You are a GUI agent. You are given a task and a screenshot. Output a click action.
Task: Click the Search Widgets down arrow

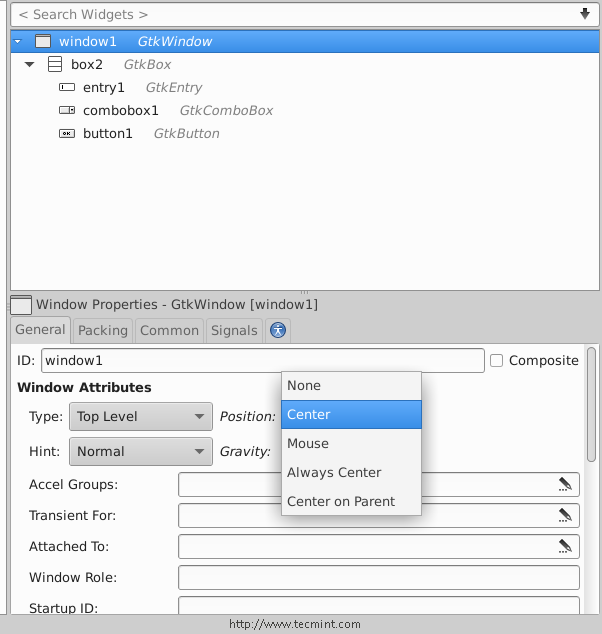(x=585, y=14)
